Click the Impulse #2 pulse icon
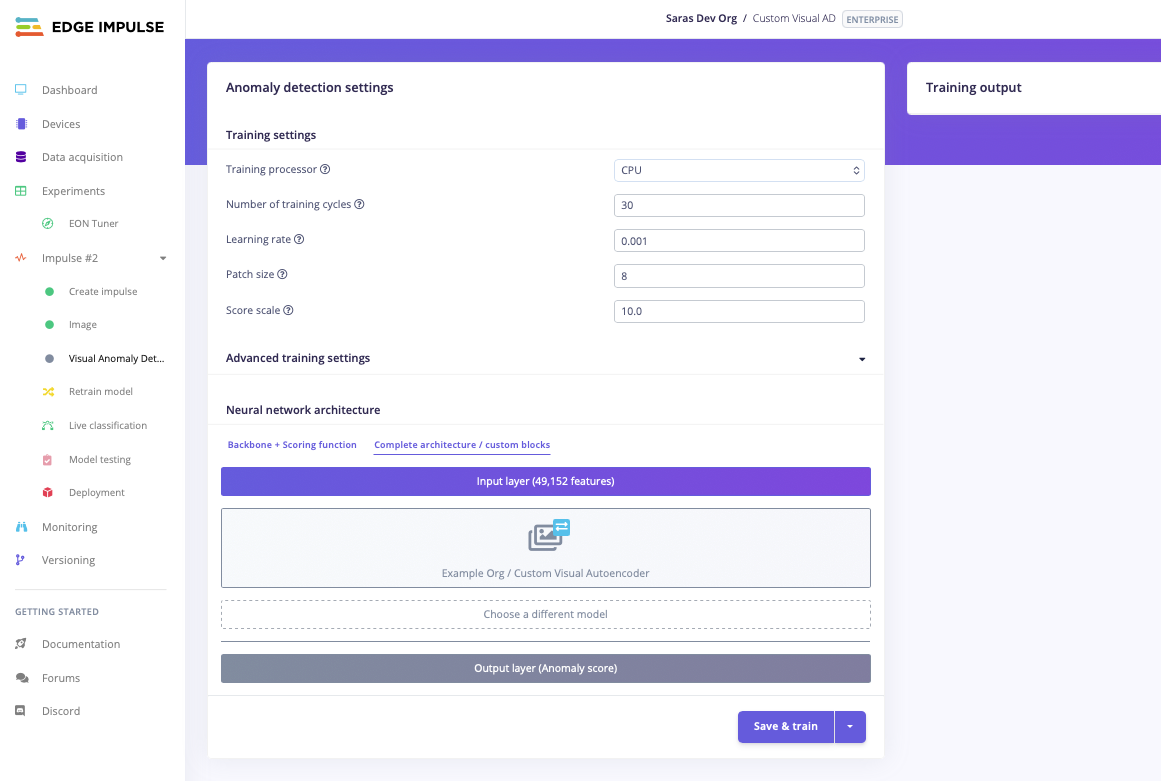The image size is (1161, 781). coord(21,258)
